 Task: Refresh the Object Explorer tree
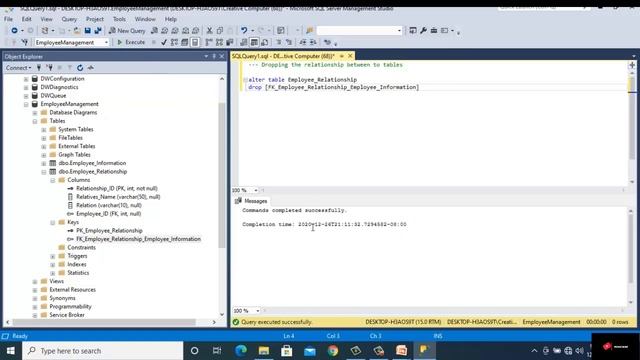point(80,68)
